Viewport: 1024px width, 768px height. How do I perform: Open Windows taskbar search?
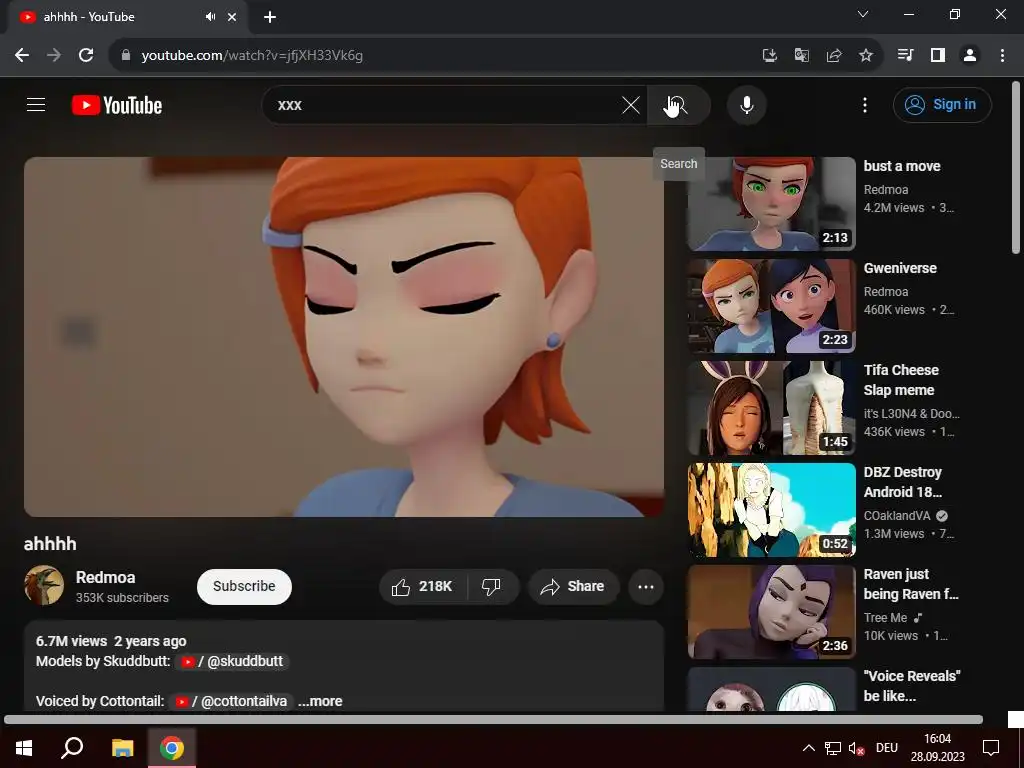tap(72, 748)
